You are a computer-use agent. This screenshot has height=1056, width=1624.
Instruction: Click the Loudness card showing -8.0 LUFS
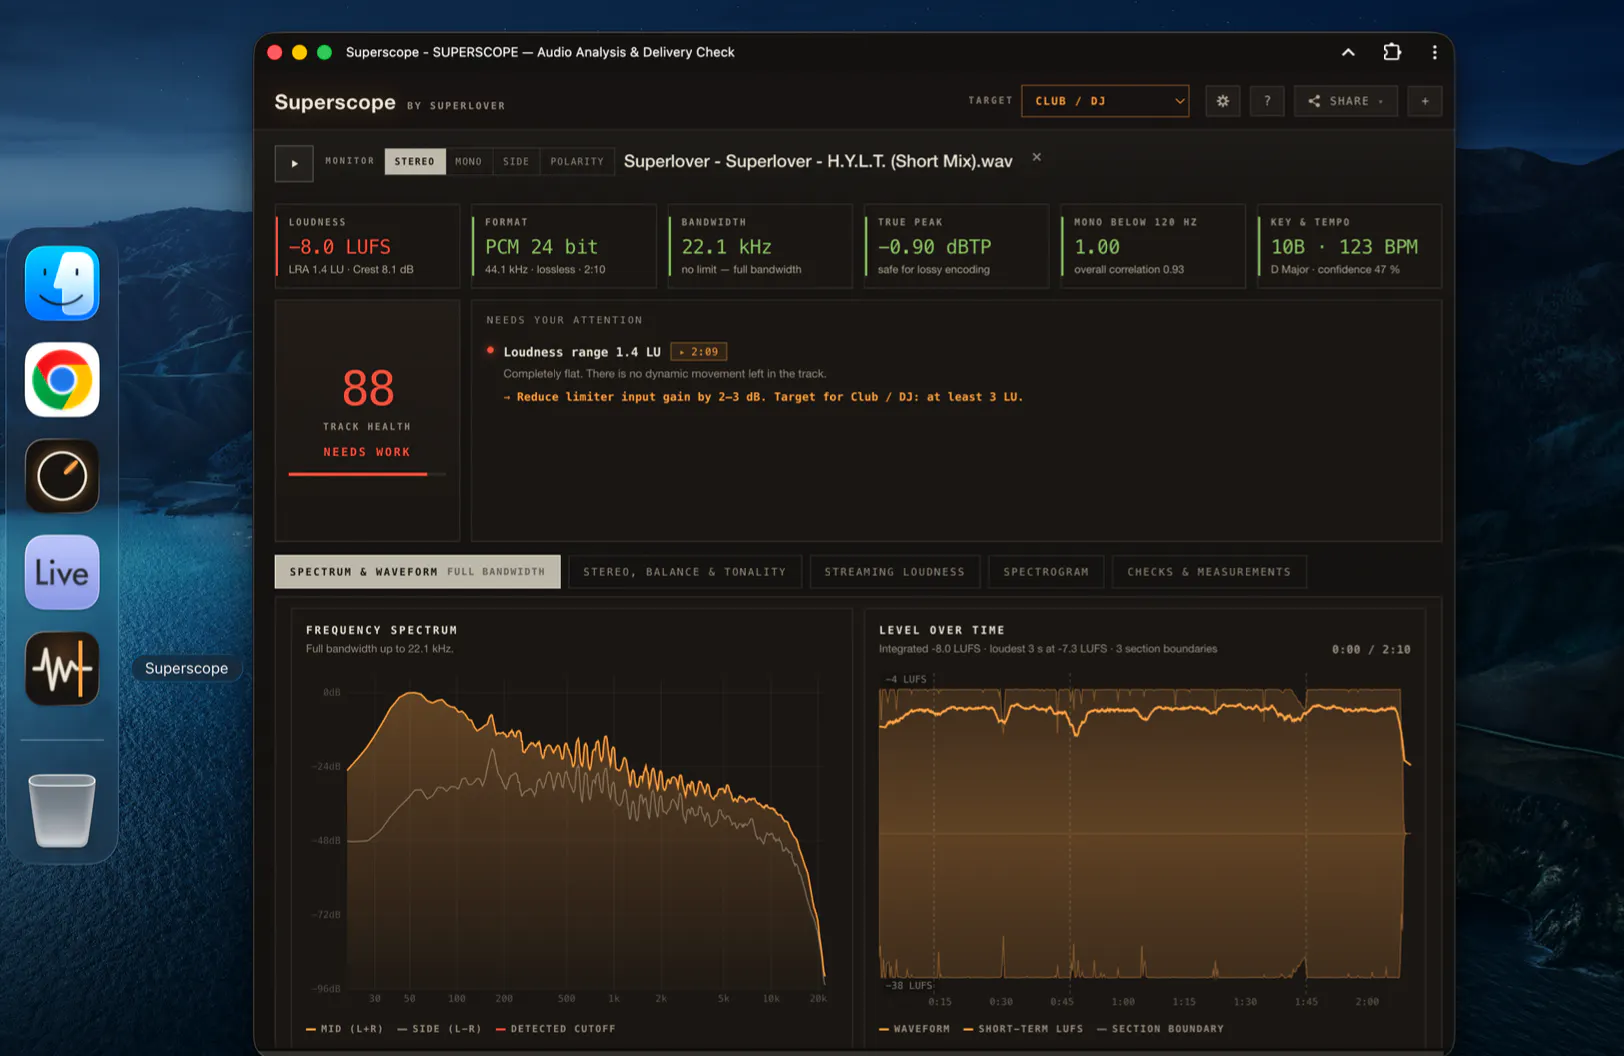367,246
